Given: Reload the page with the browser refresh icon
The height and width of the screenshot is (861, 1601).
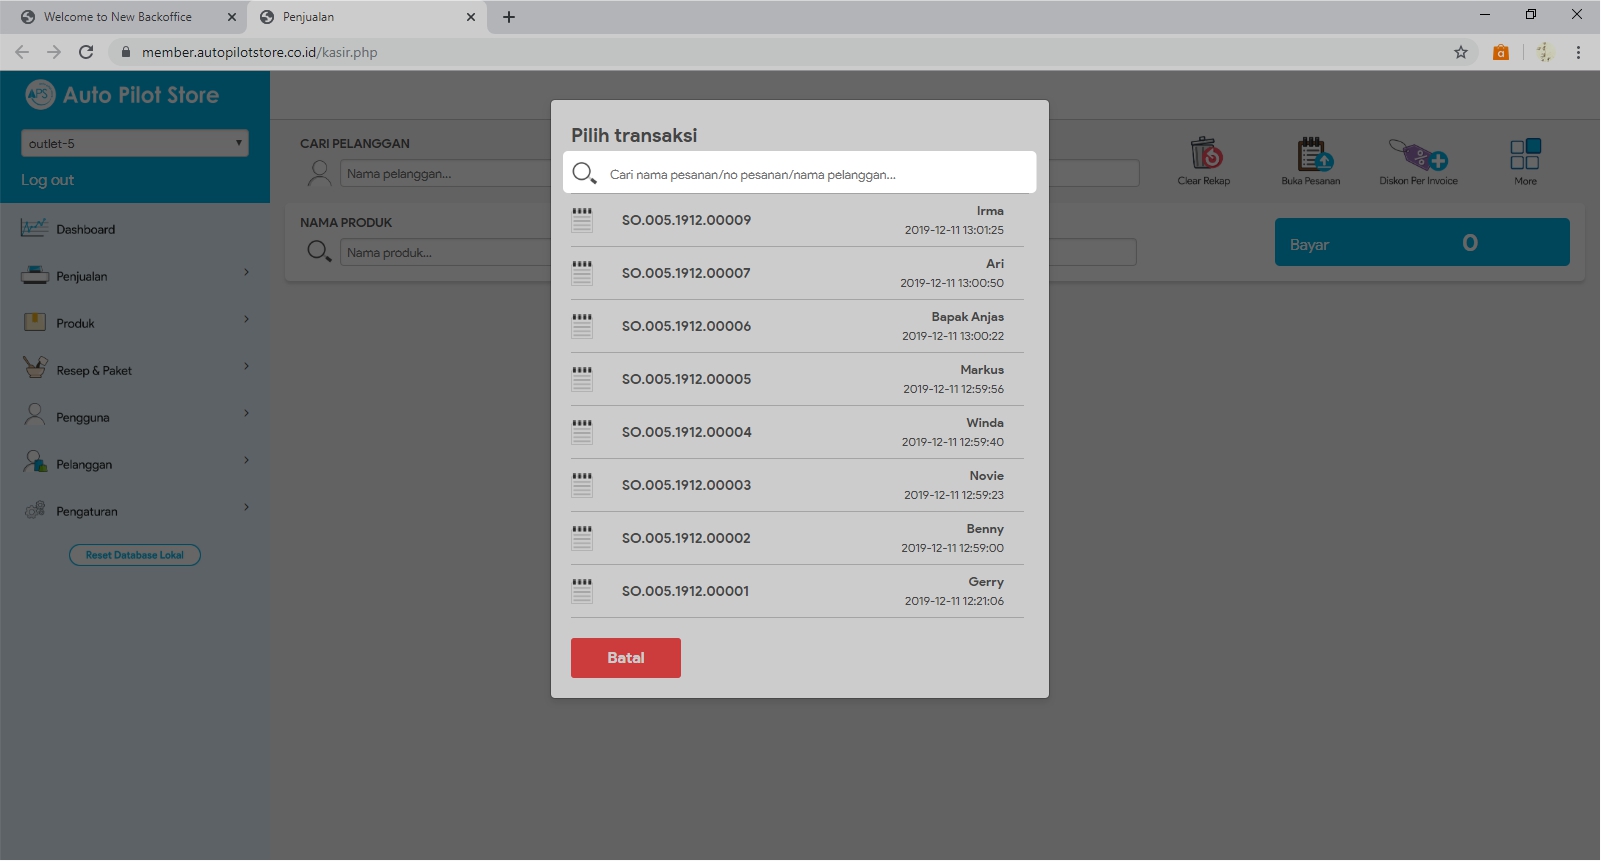Looking at the screenshot, I should tap(86, 52).
